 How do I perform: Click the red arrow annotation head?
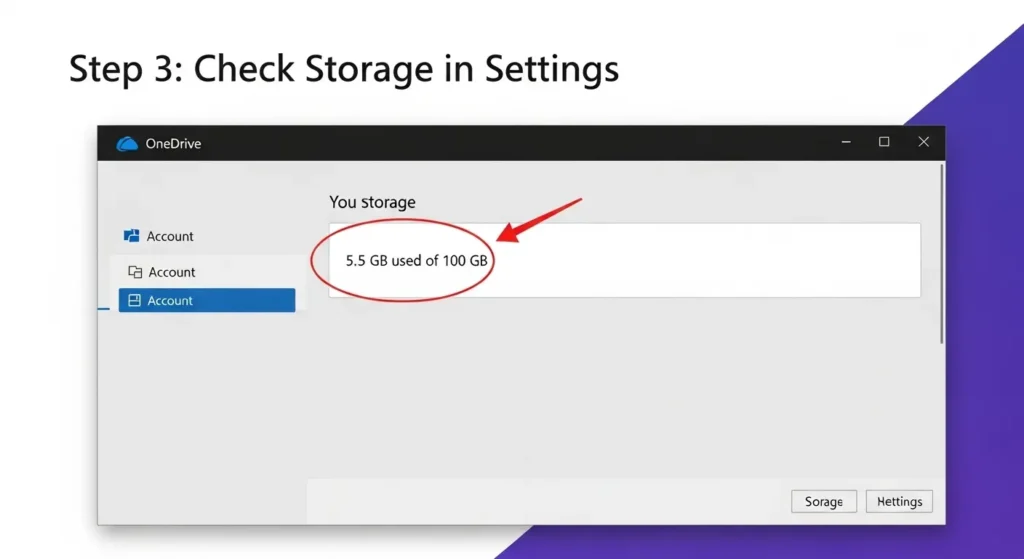click(507, 236)
